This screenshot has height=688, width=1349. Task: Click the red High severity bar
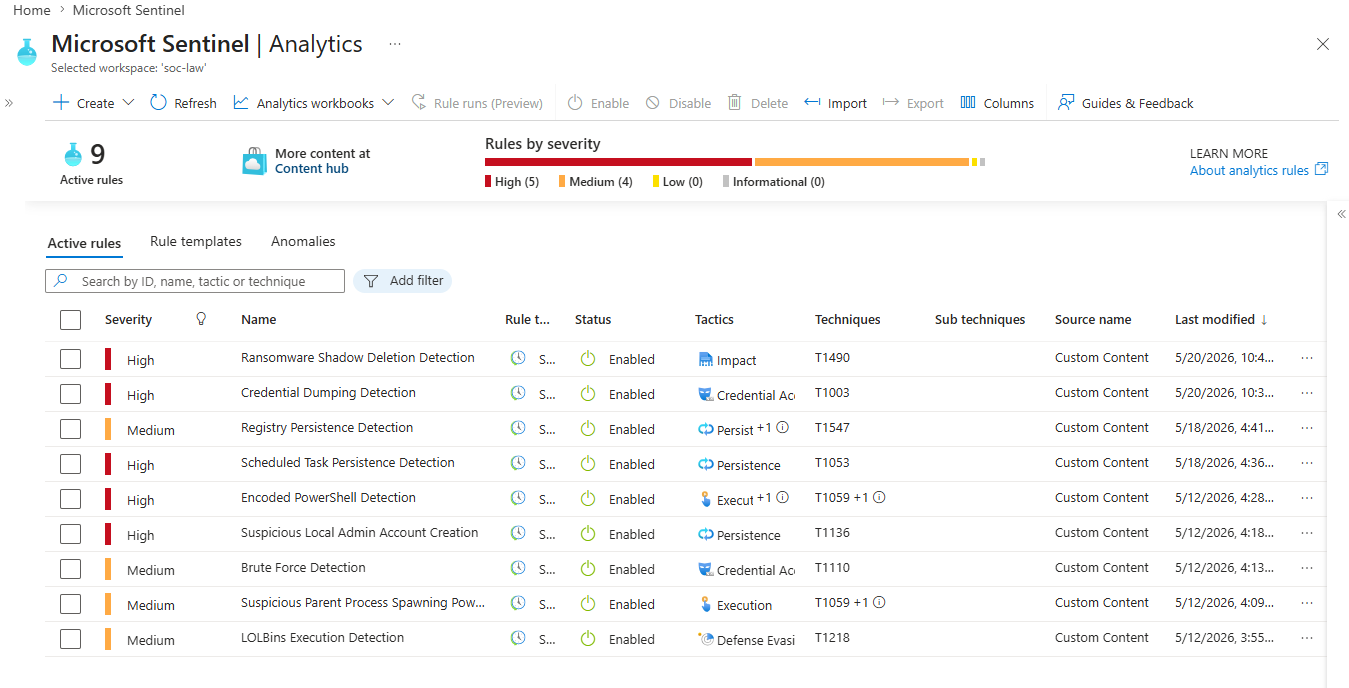coord(618,161)
